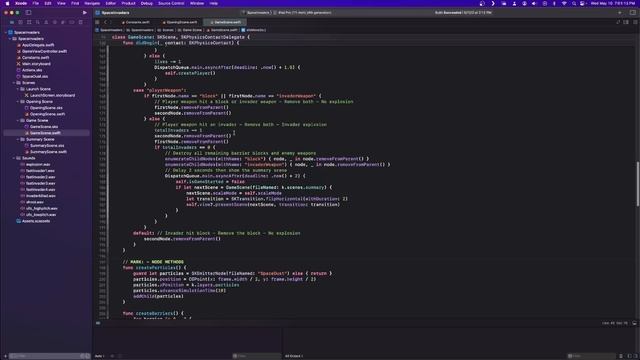Open the Editor menu

click(x=111, y=3)
